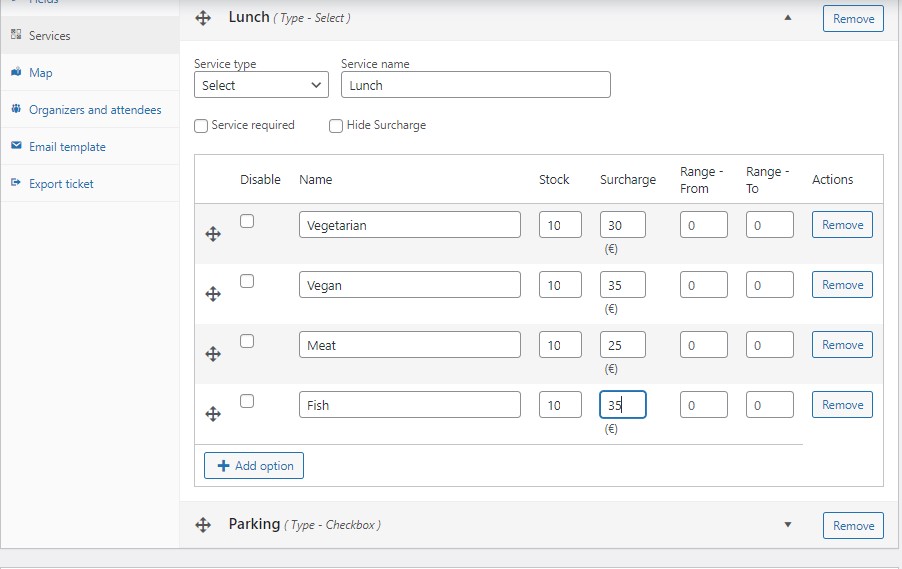902x569 pixels.
Task: Click the move handle on the Vegetarian row
Action: [x=212, y=234]
